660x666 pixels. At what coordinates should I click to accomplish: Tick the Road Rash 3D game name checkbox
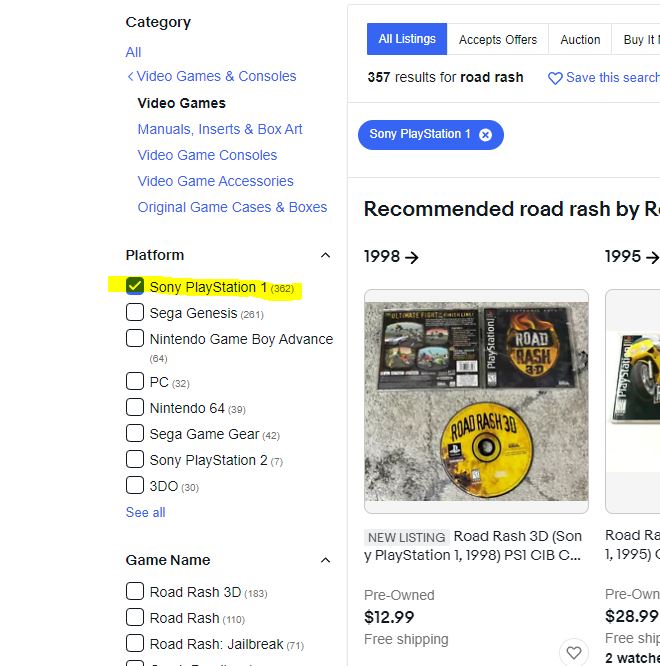coord(135,591)
